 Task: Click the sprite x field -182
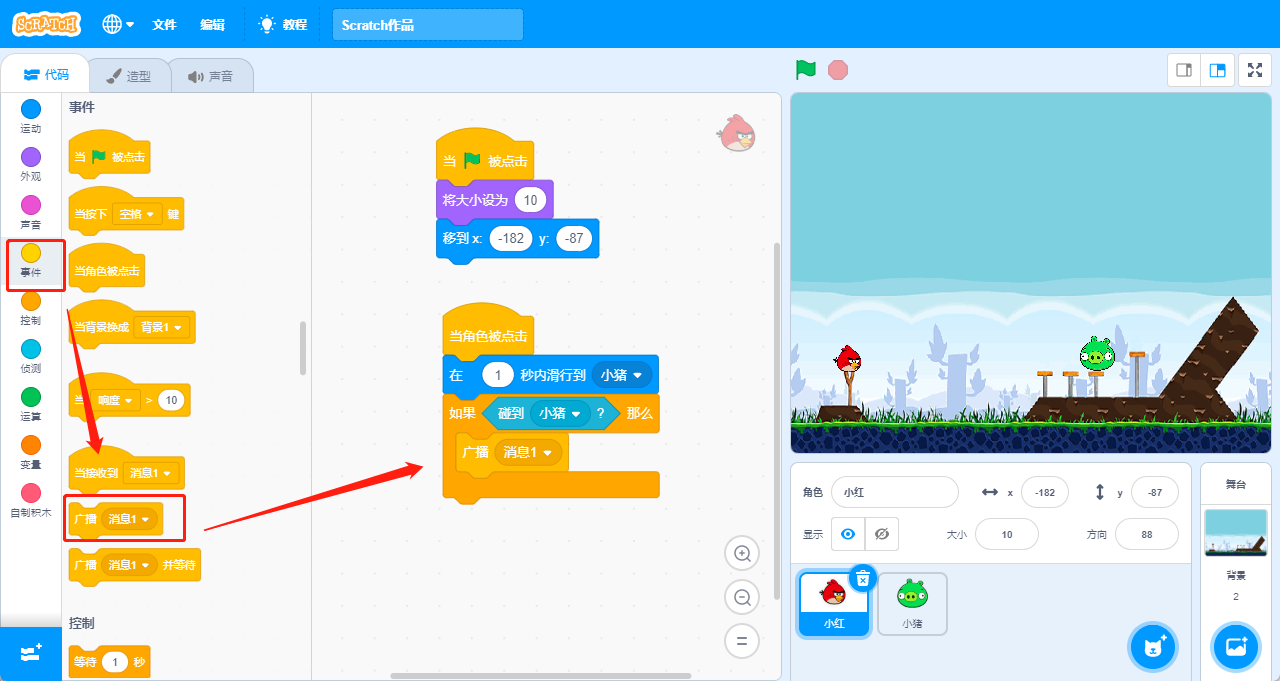pyautogui.click(x=1044, y=492)
